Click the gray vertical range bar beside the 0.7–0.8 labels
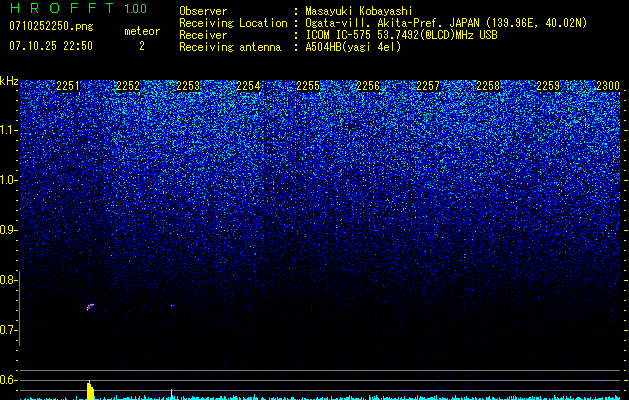 click(x=20, y=308)
